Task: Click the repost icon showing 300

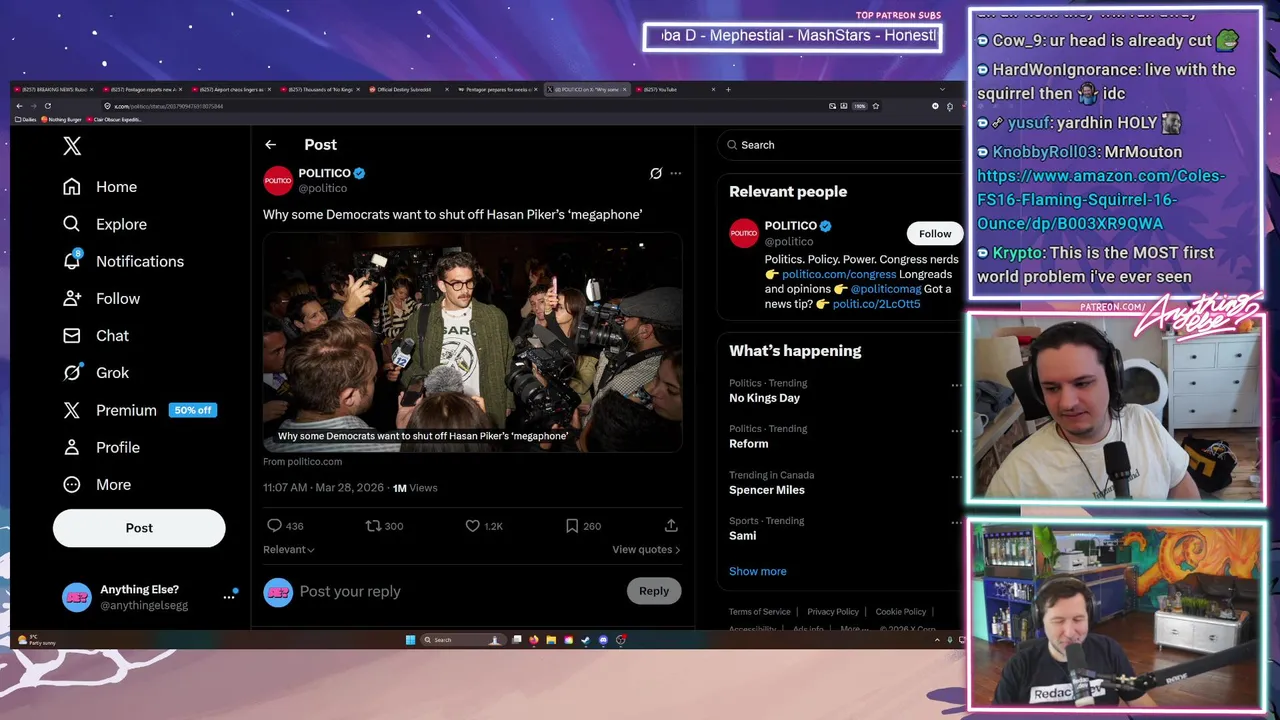Action: pyautogui.click(x=373, y=526)
